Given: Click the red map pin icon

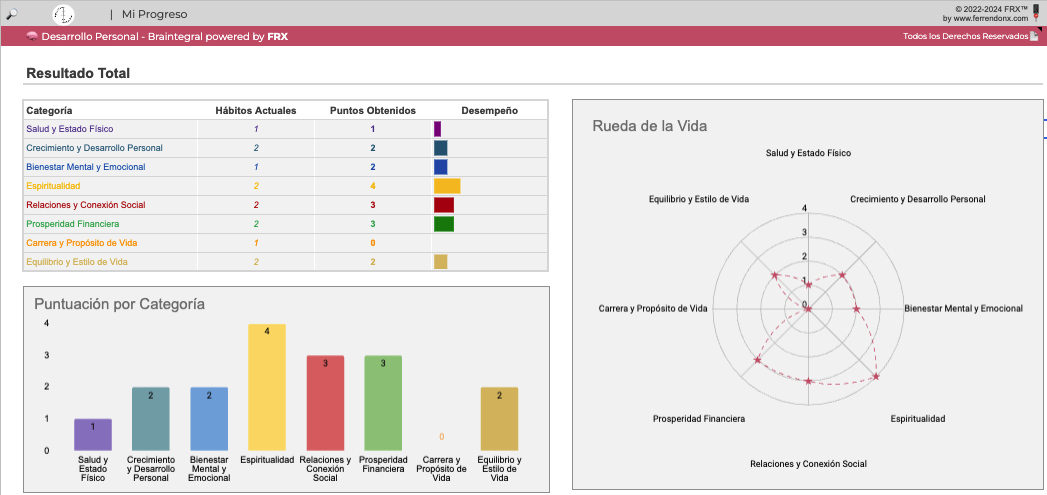Looking at the screenshot, I should pyautogui.click(x=1036, y=19).
